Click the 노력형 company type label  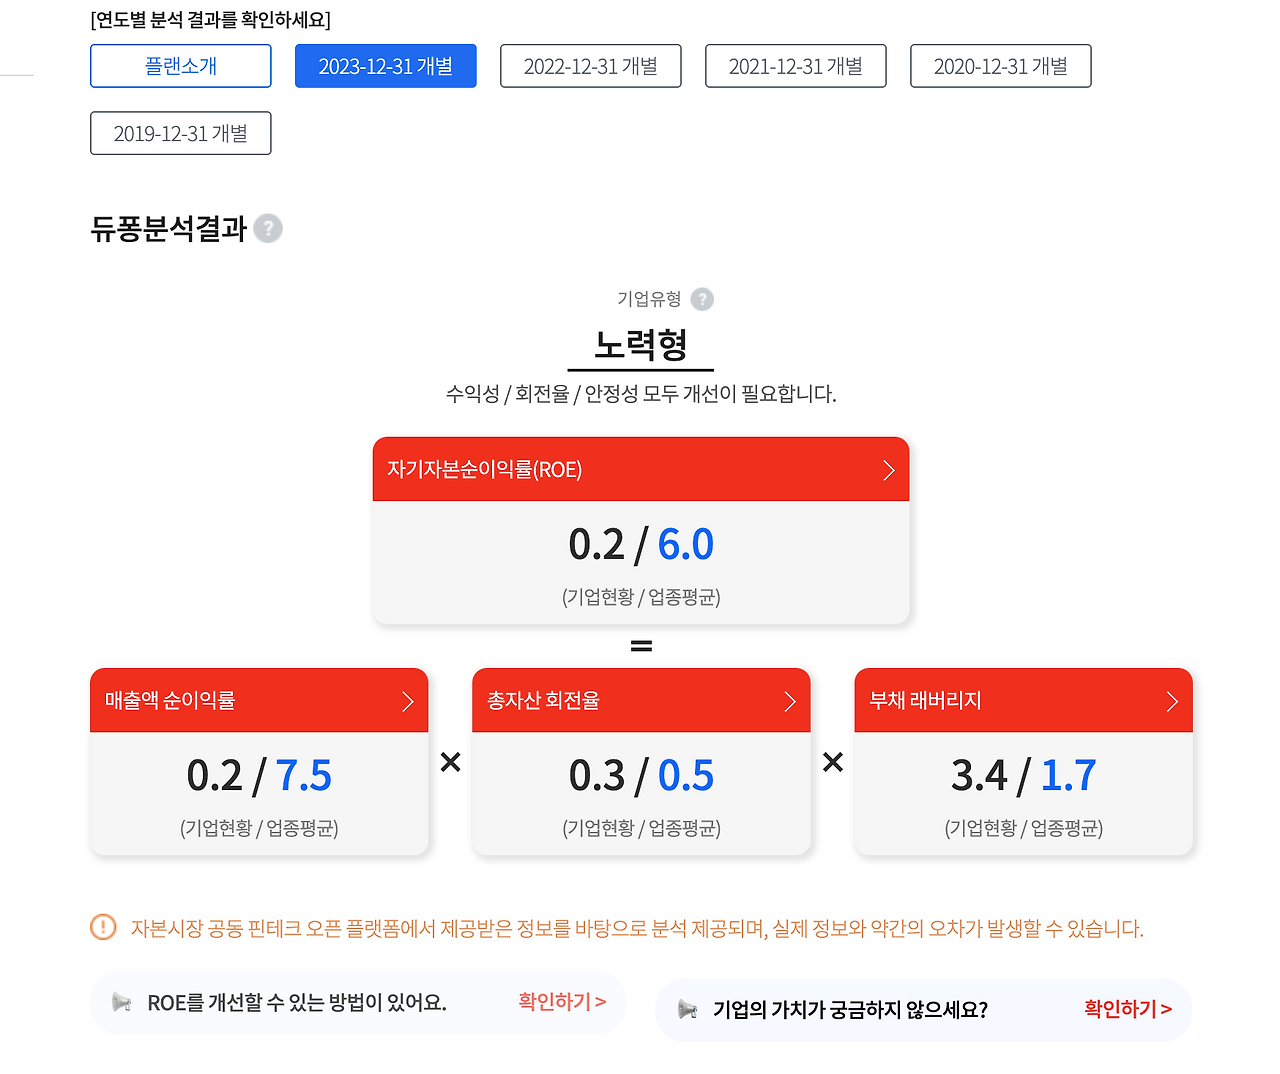point(640,344)
